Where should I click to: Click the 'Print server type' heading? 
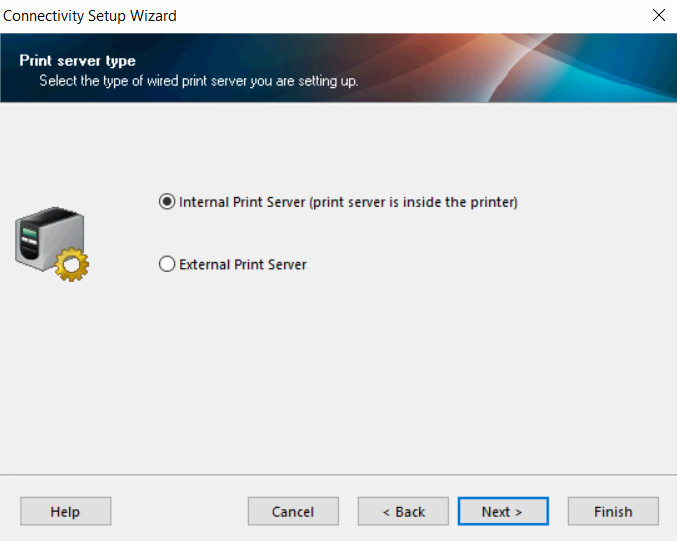tap(78, 61)
